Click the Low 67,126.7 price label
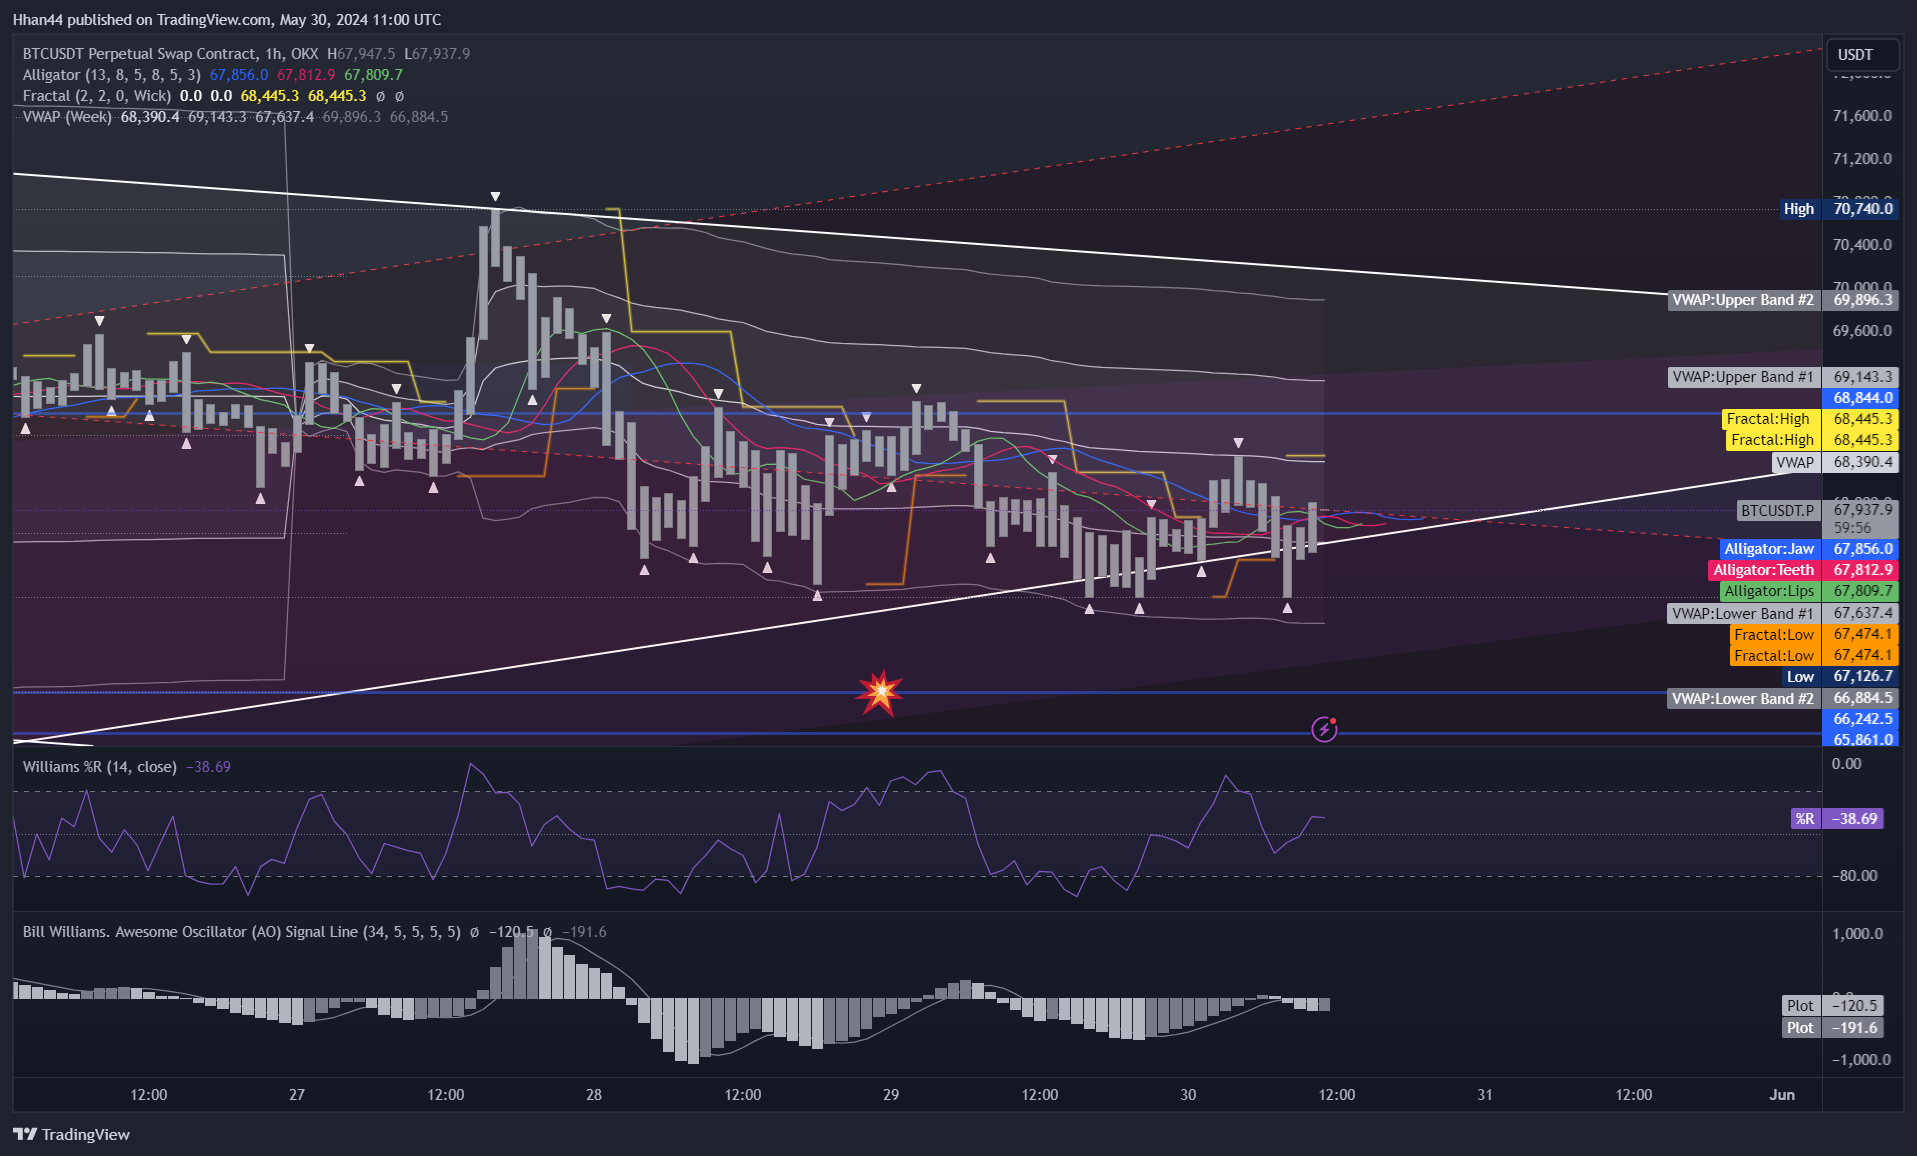 point(1841,677)
